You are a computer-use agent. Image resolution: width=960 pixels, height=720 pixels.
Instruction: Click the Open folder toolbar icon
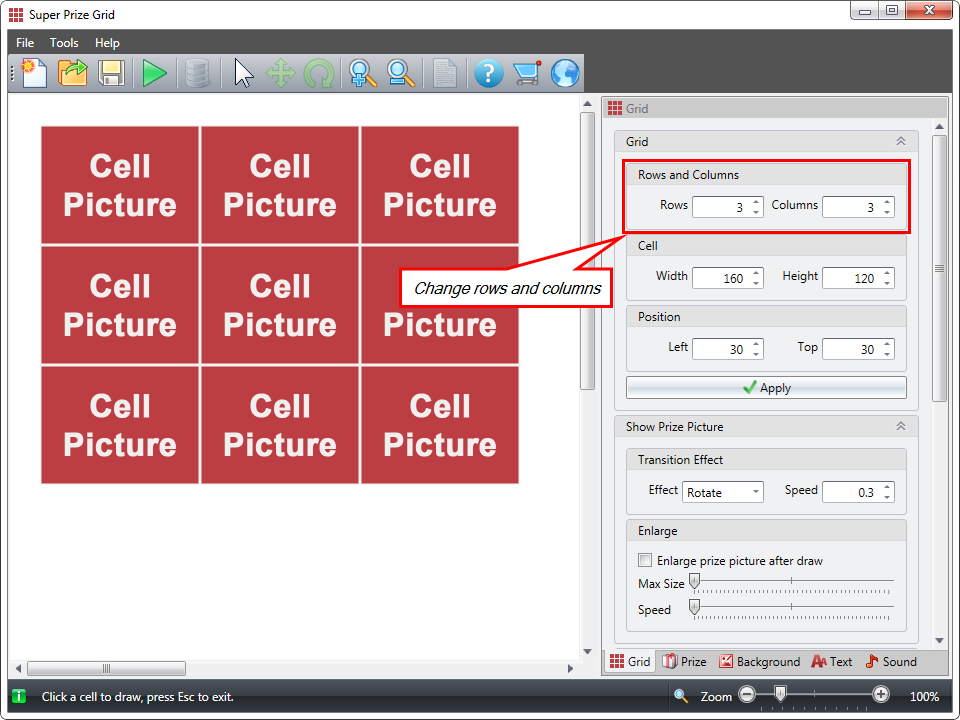pos(73,73)
